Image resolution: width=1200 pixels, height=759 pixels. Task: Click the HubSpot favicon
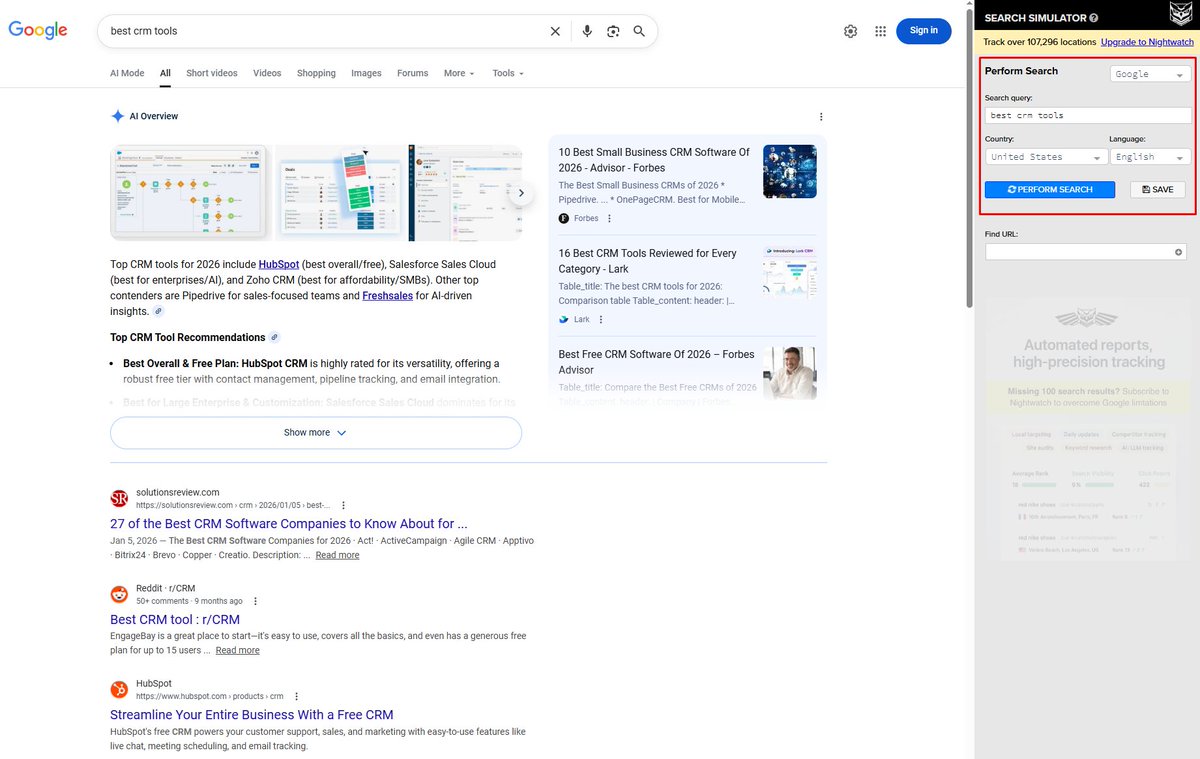click(119, 689)
